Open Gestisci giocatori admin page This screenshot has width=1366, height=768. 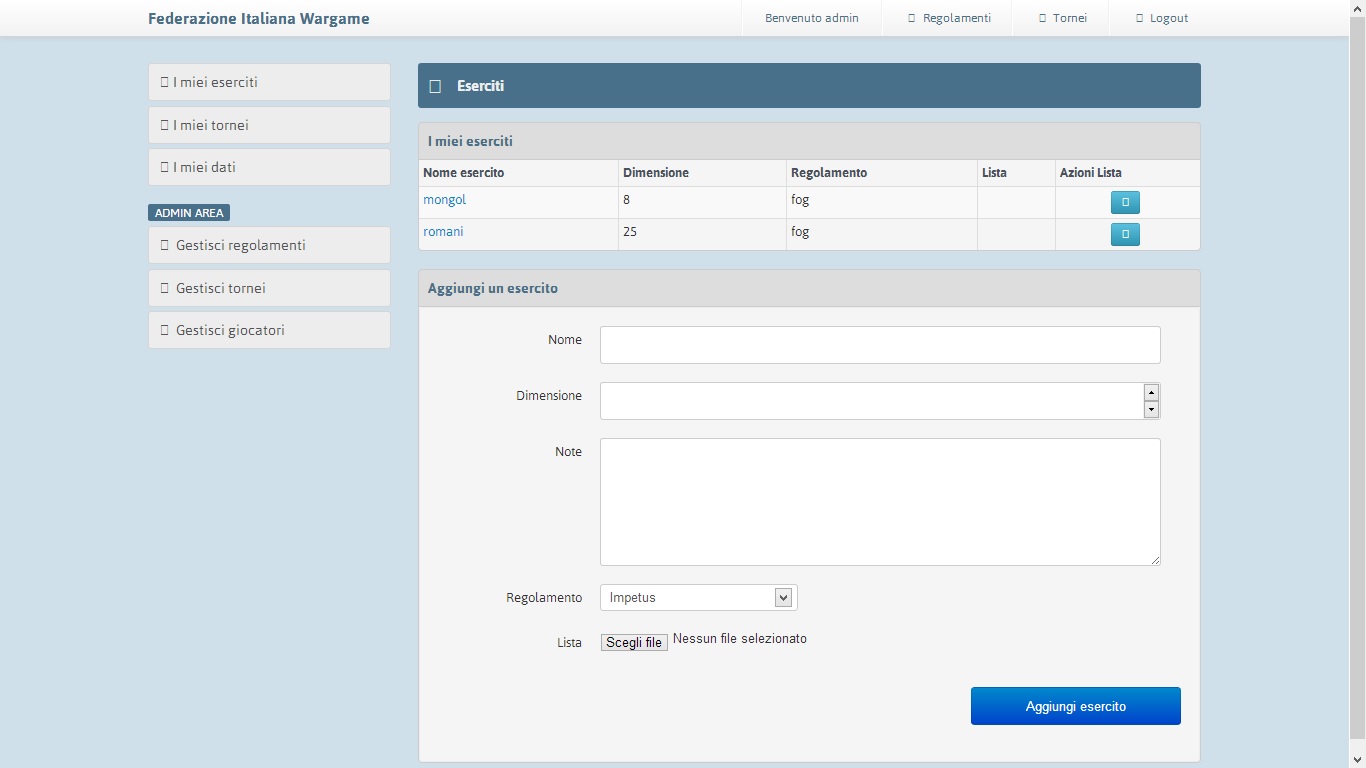tap(269, 330)
